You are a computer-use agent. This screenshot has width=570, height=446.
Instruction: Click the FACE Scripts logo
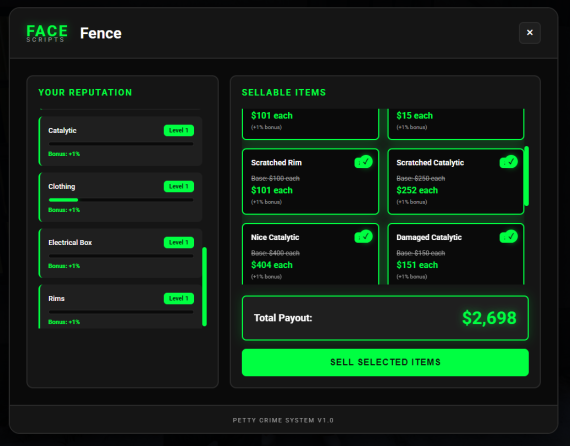[x=47, y=33]
